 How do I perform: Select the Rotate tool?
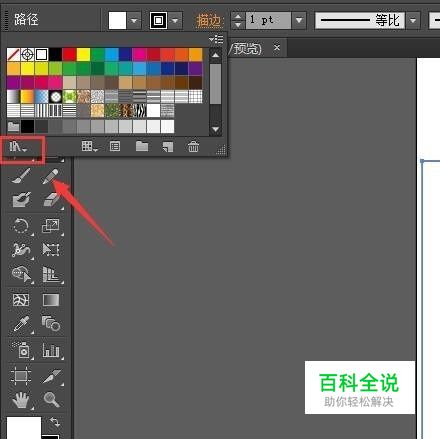[x=21, y=226]
